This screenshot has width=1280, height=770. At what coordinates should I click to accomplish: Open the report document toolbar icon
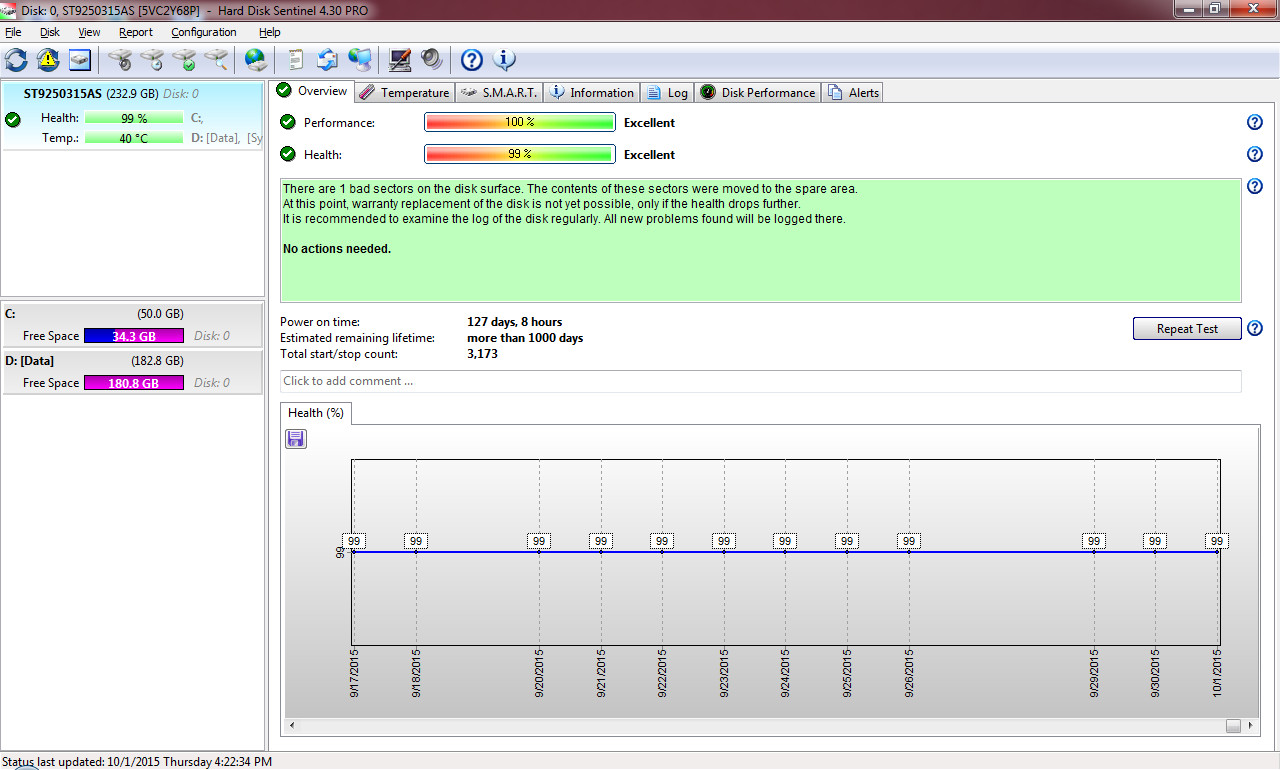click(x=295, y=60)
